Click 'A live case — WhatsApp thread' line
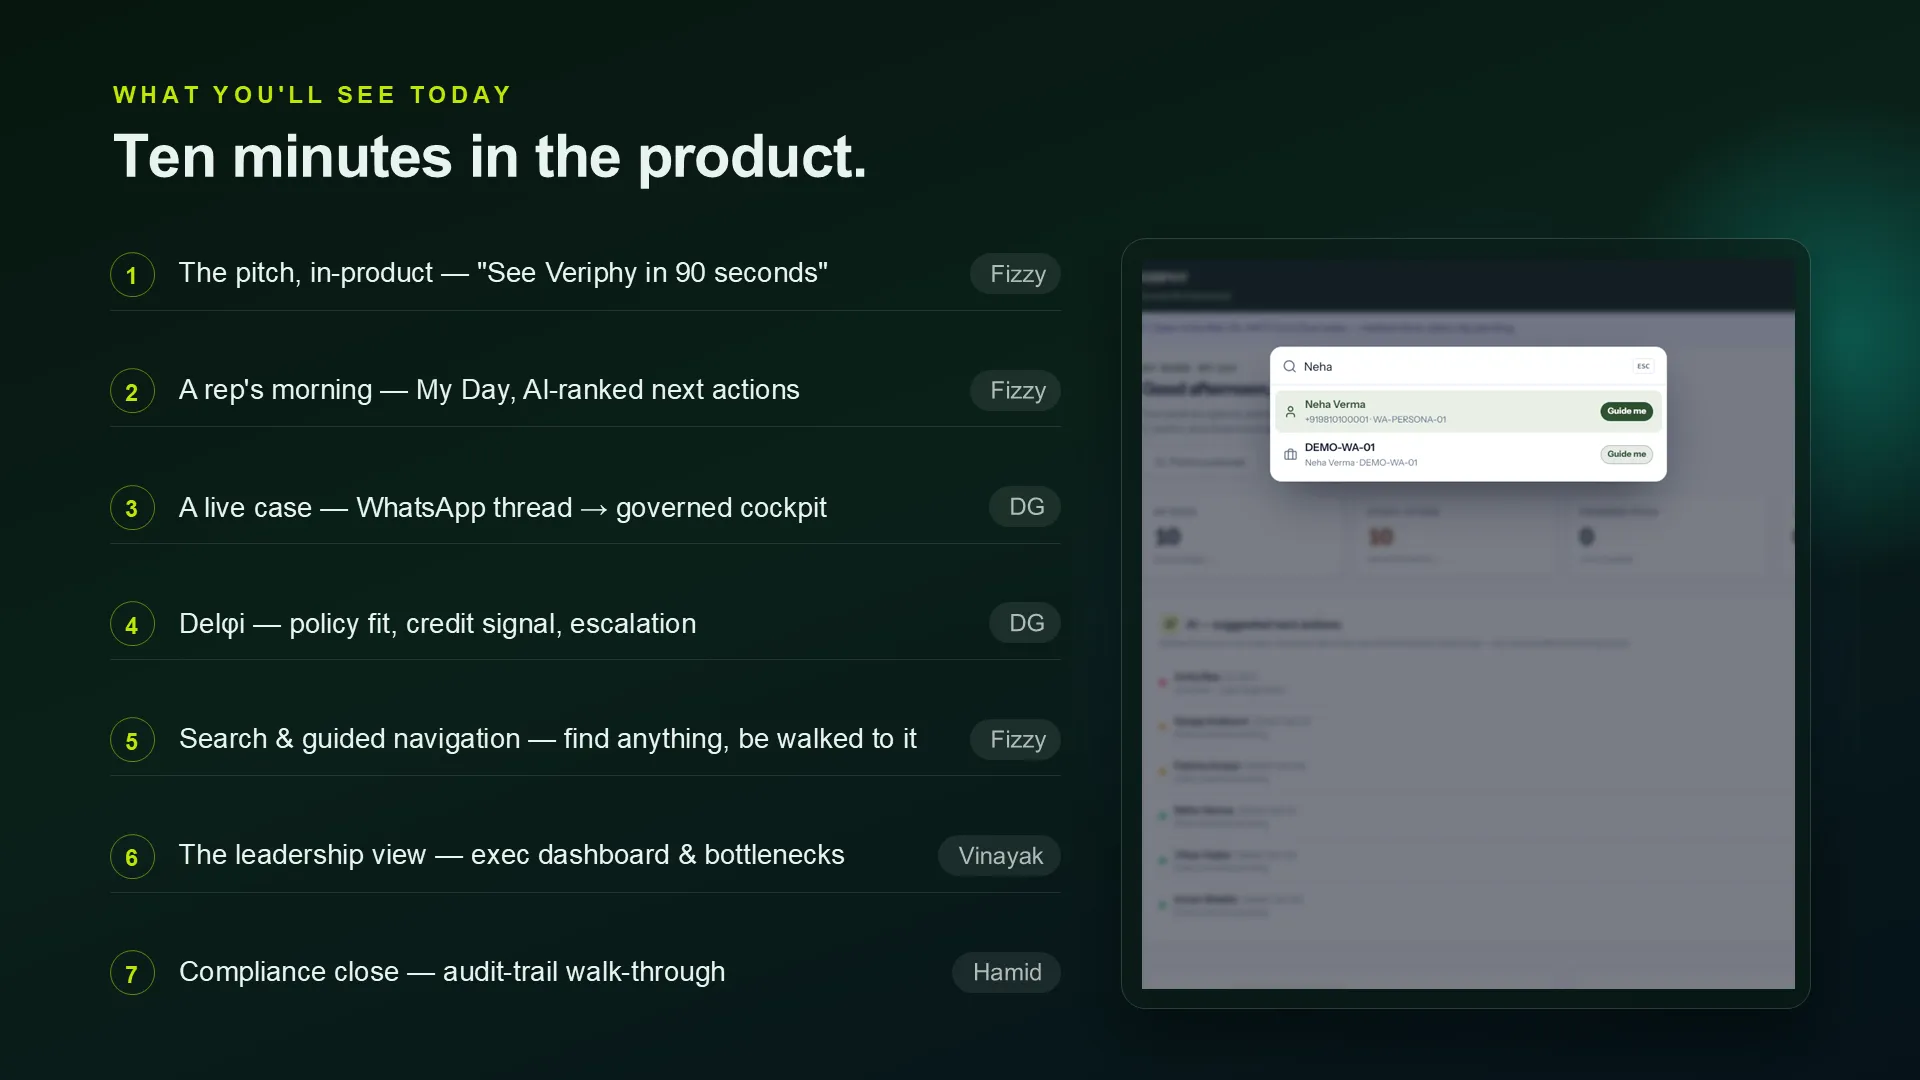The height and width of the screenshot is (1080, 1920). pyautogui.click(x=503, y=508)
